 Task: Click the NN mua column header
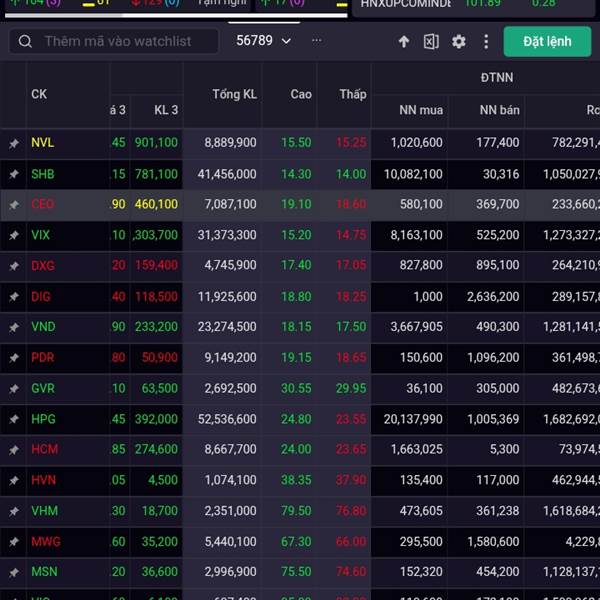tap(421, 110)
